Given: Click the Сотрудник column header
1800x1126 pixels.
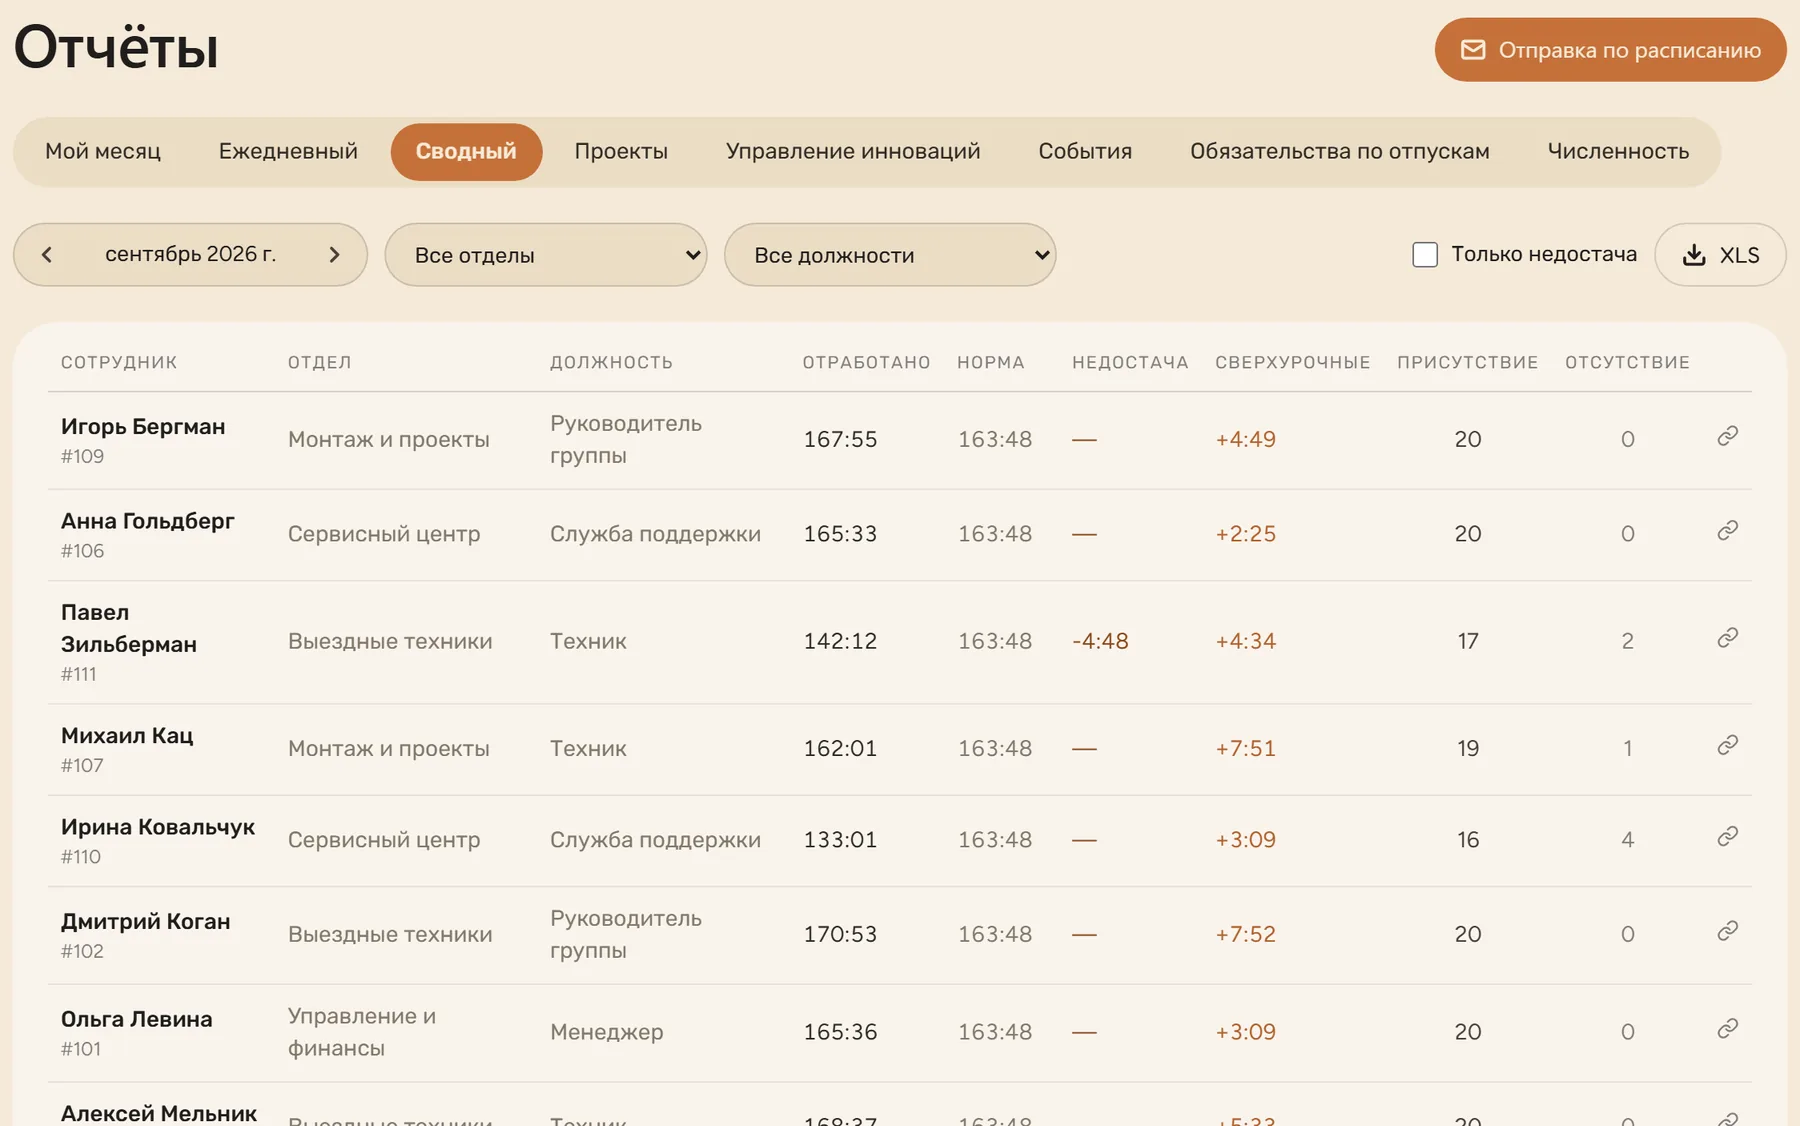Looking at the screenshot, I should click(x=119, y=362).
